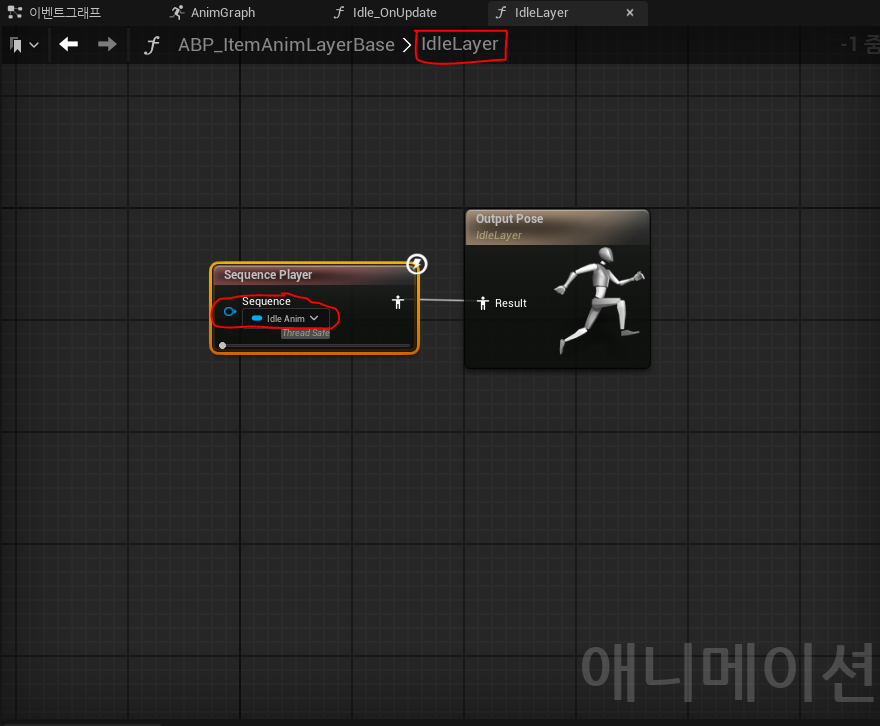This screenshot has height=726, width=880.
Task: Click the Thread Safe label
Action: tap(306, 333)
